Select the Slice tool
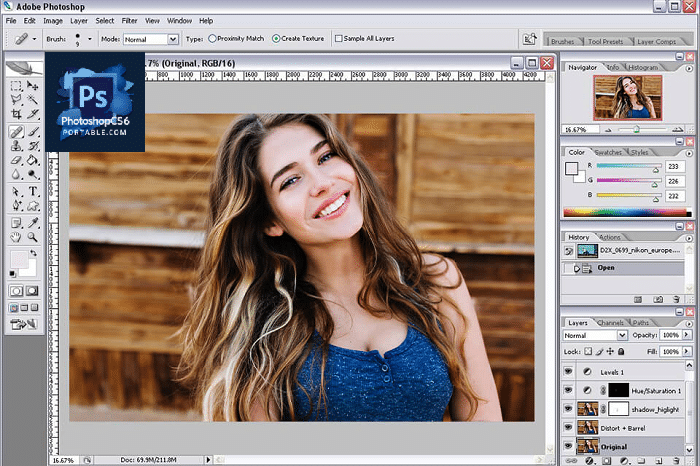 coord(32,114)
